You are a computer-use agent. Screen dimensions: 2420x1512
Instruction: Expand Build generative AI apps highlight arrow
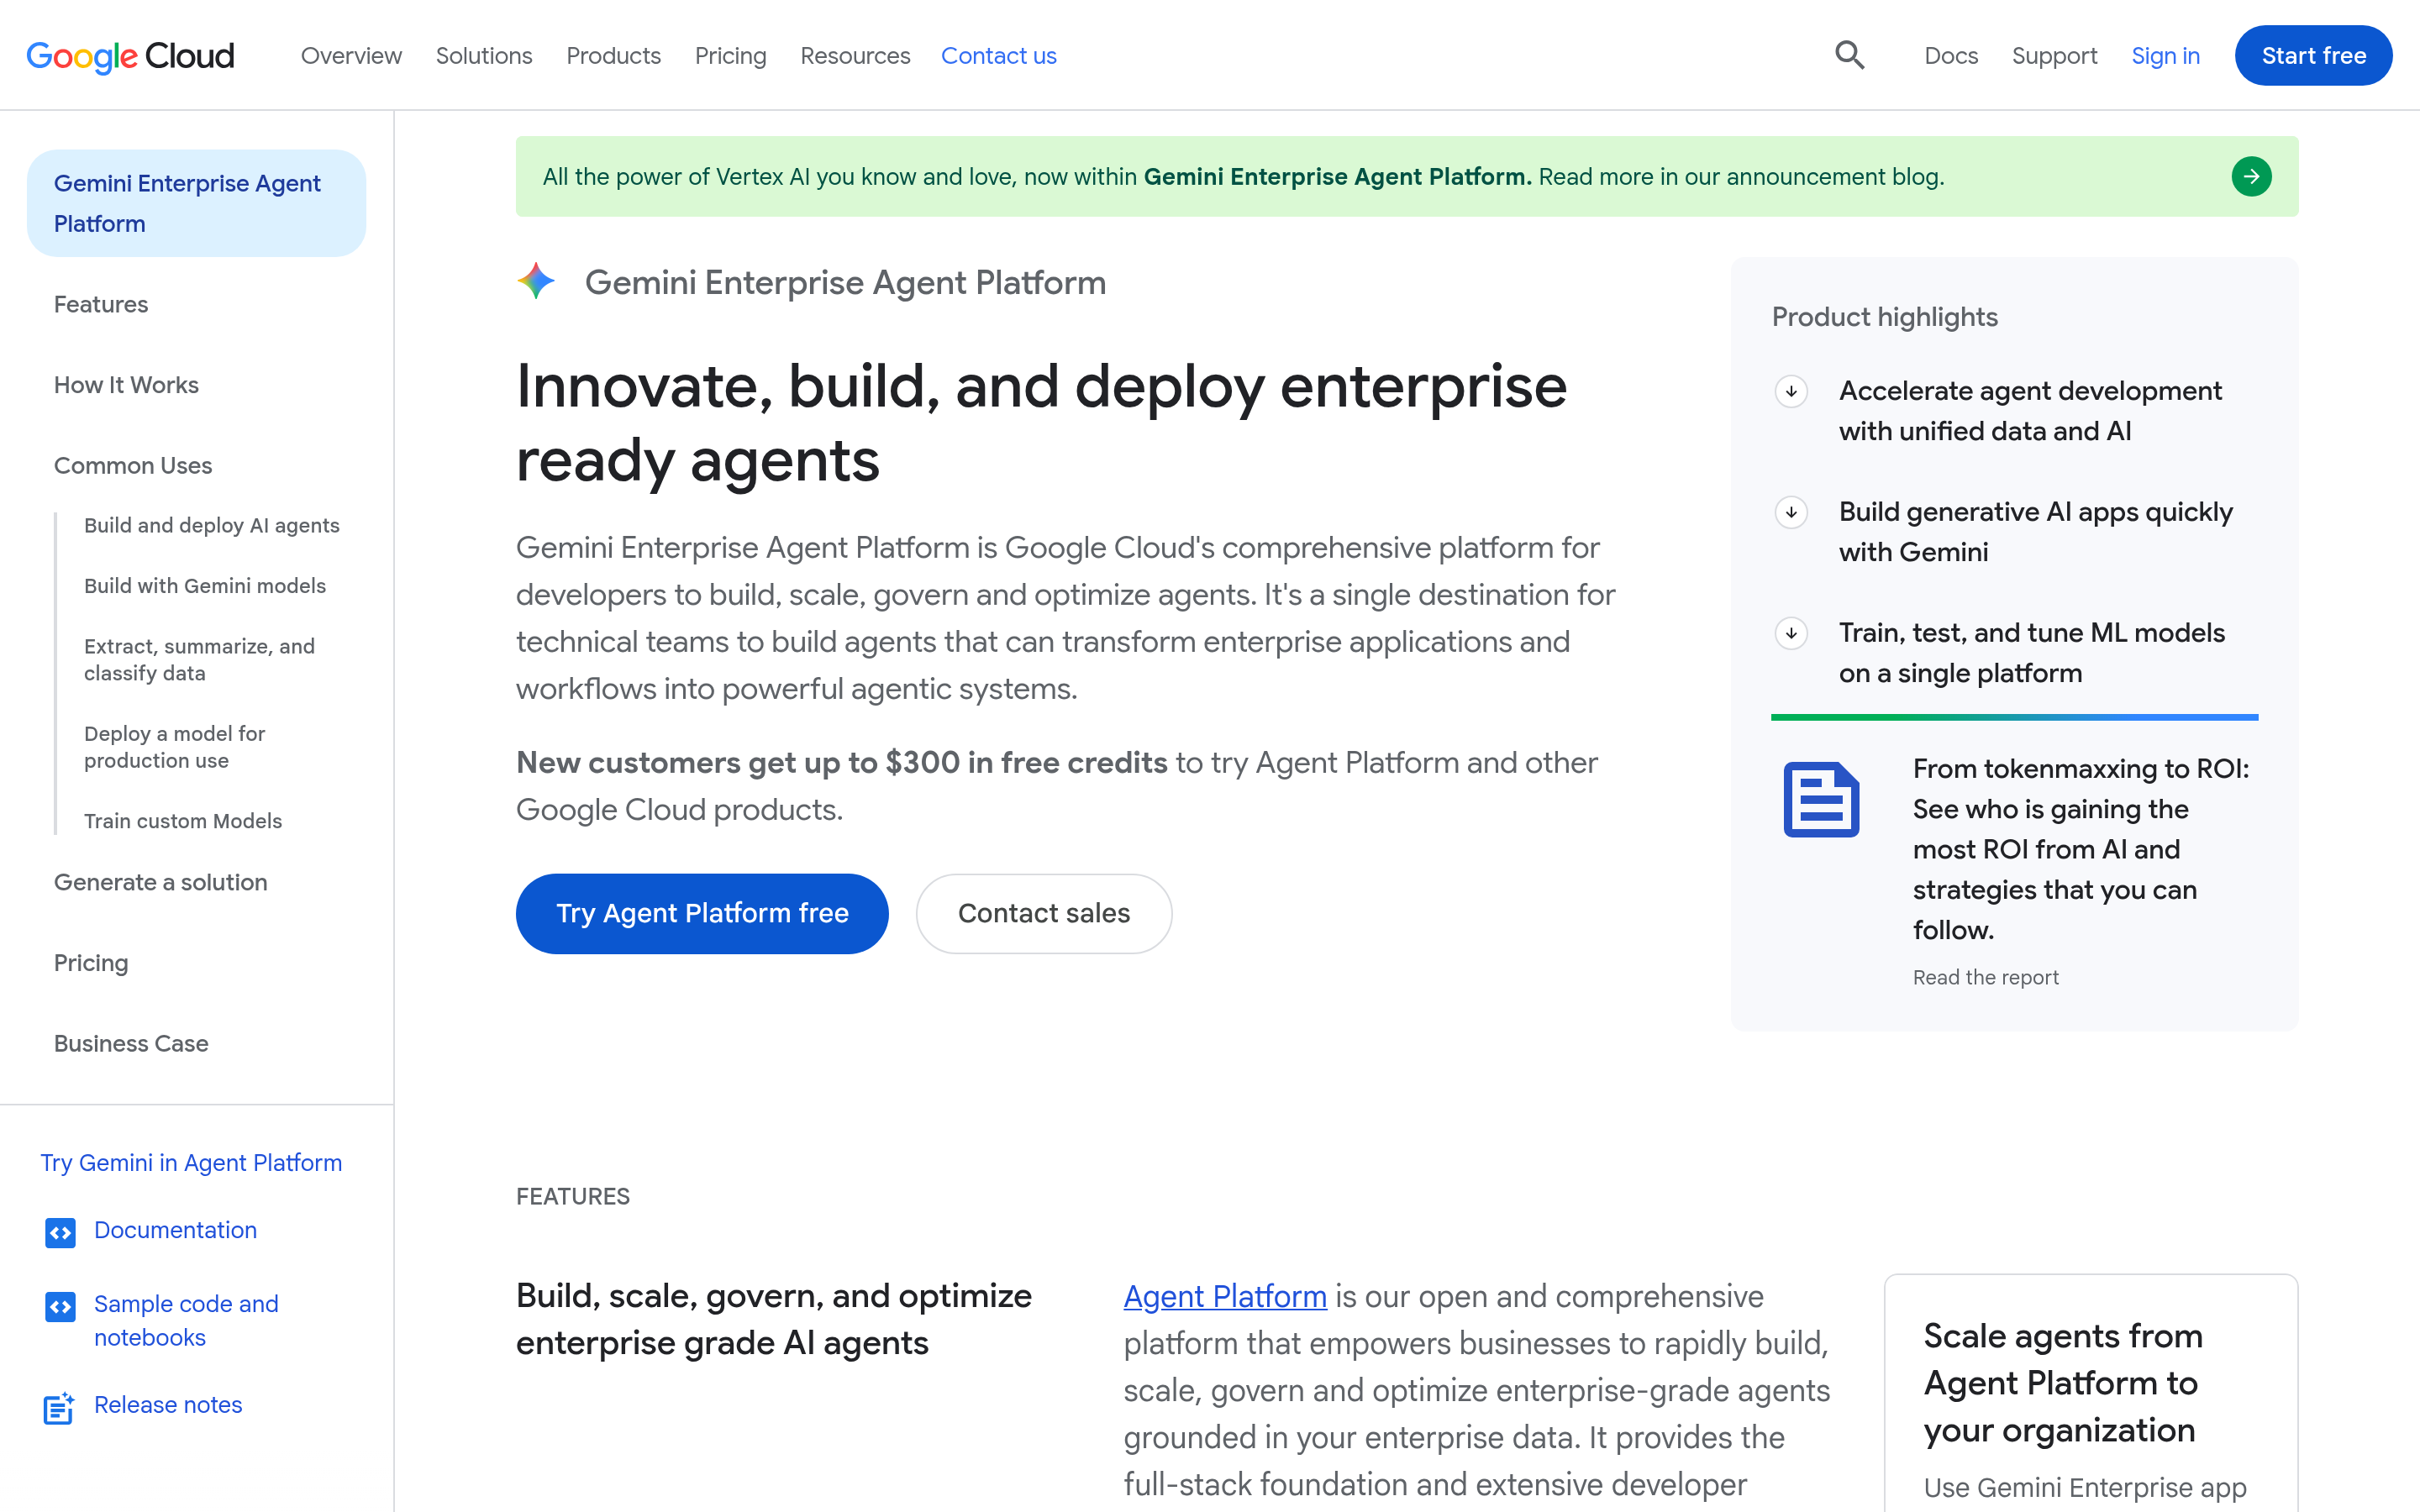(x=1791, y=512)
